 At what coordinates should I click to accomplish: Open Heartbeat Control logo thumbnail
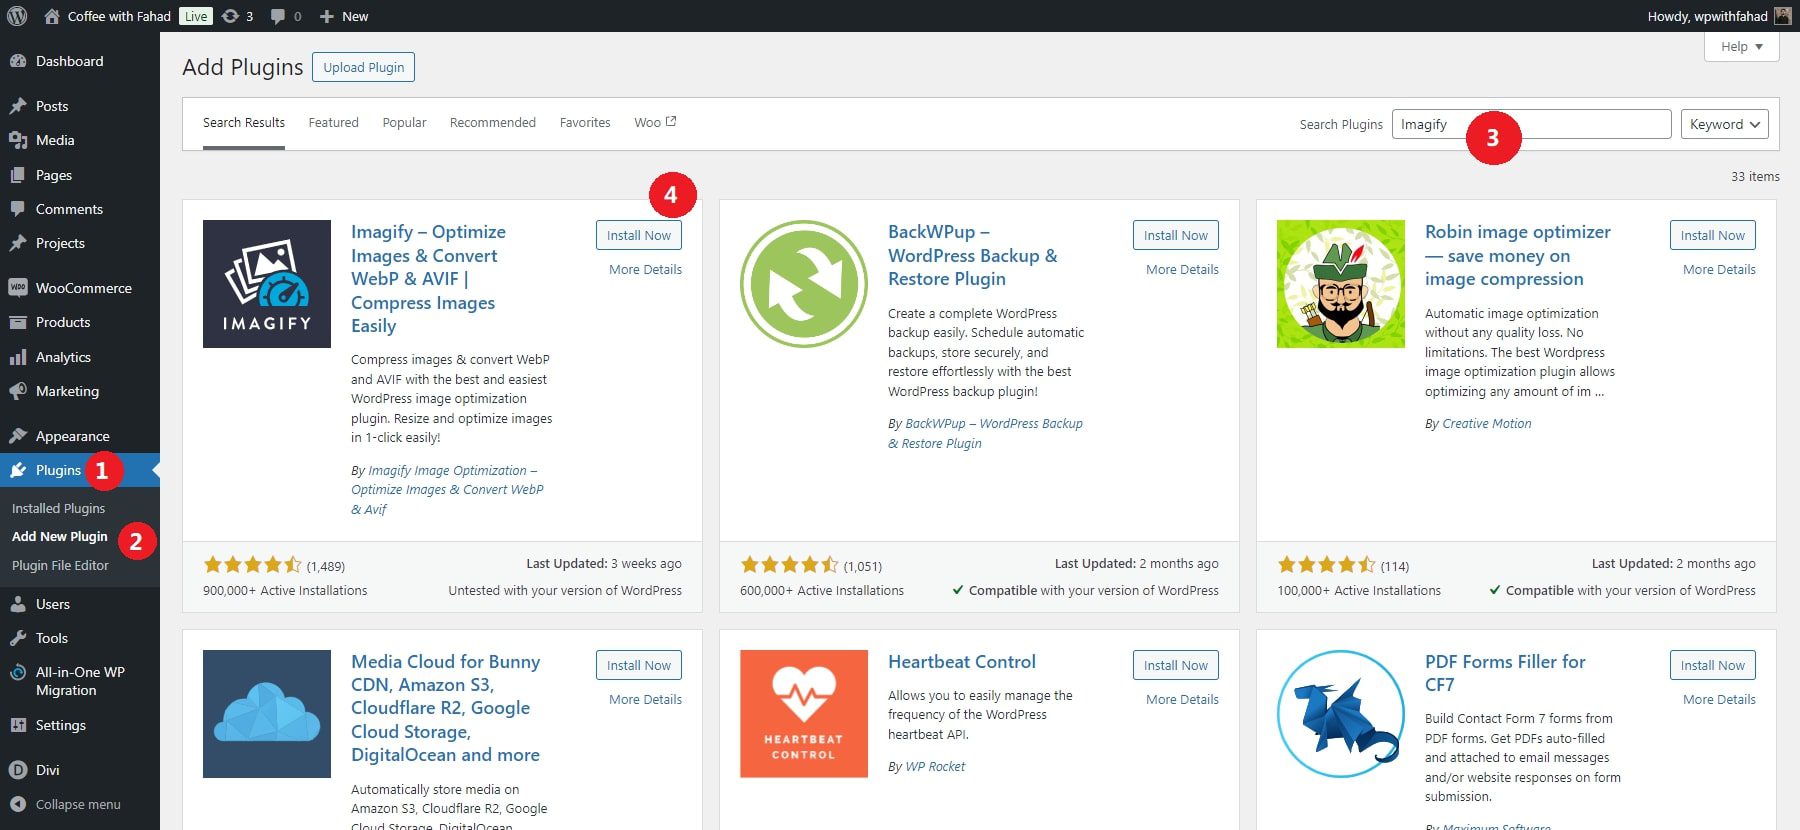coord(804,714)
